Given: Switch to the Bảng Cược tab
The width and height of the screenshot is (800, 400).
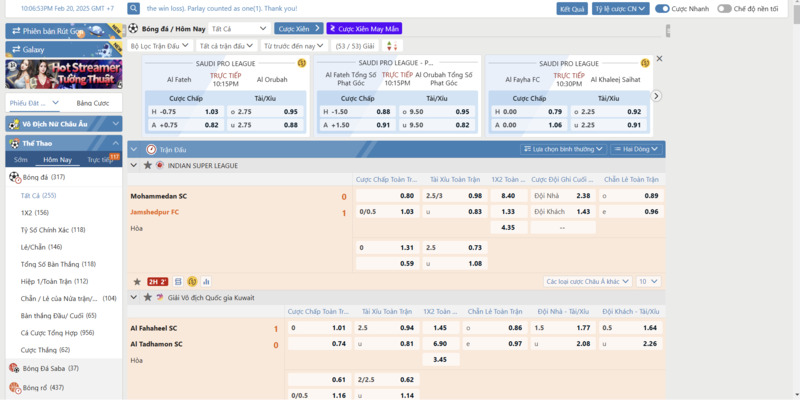Looking at the screenshot, I should [x=93, y=103].
